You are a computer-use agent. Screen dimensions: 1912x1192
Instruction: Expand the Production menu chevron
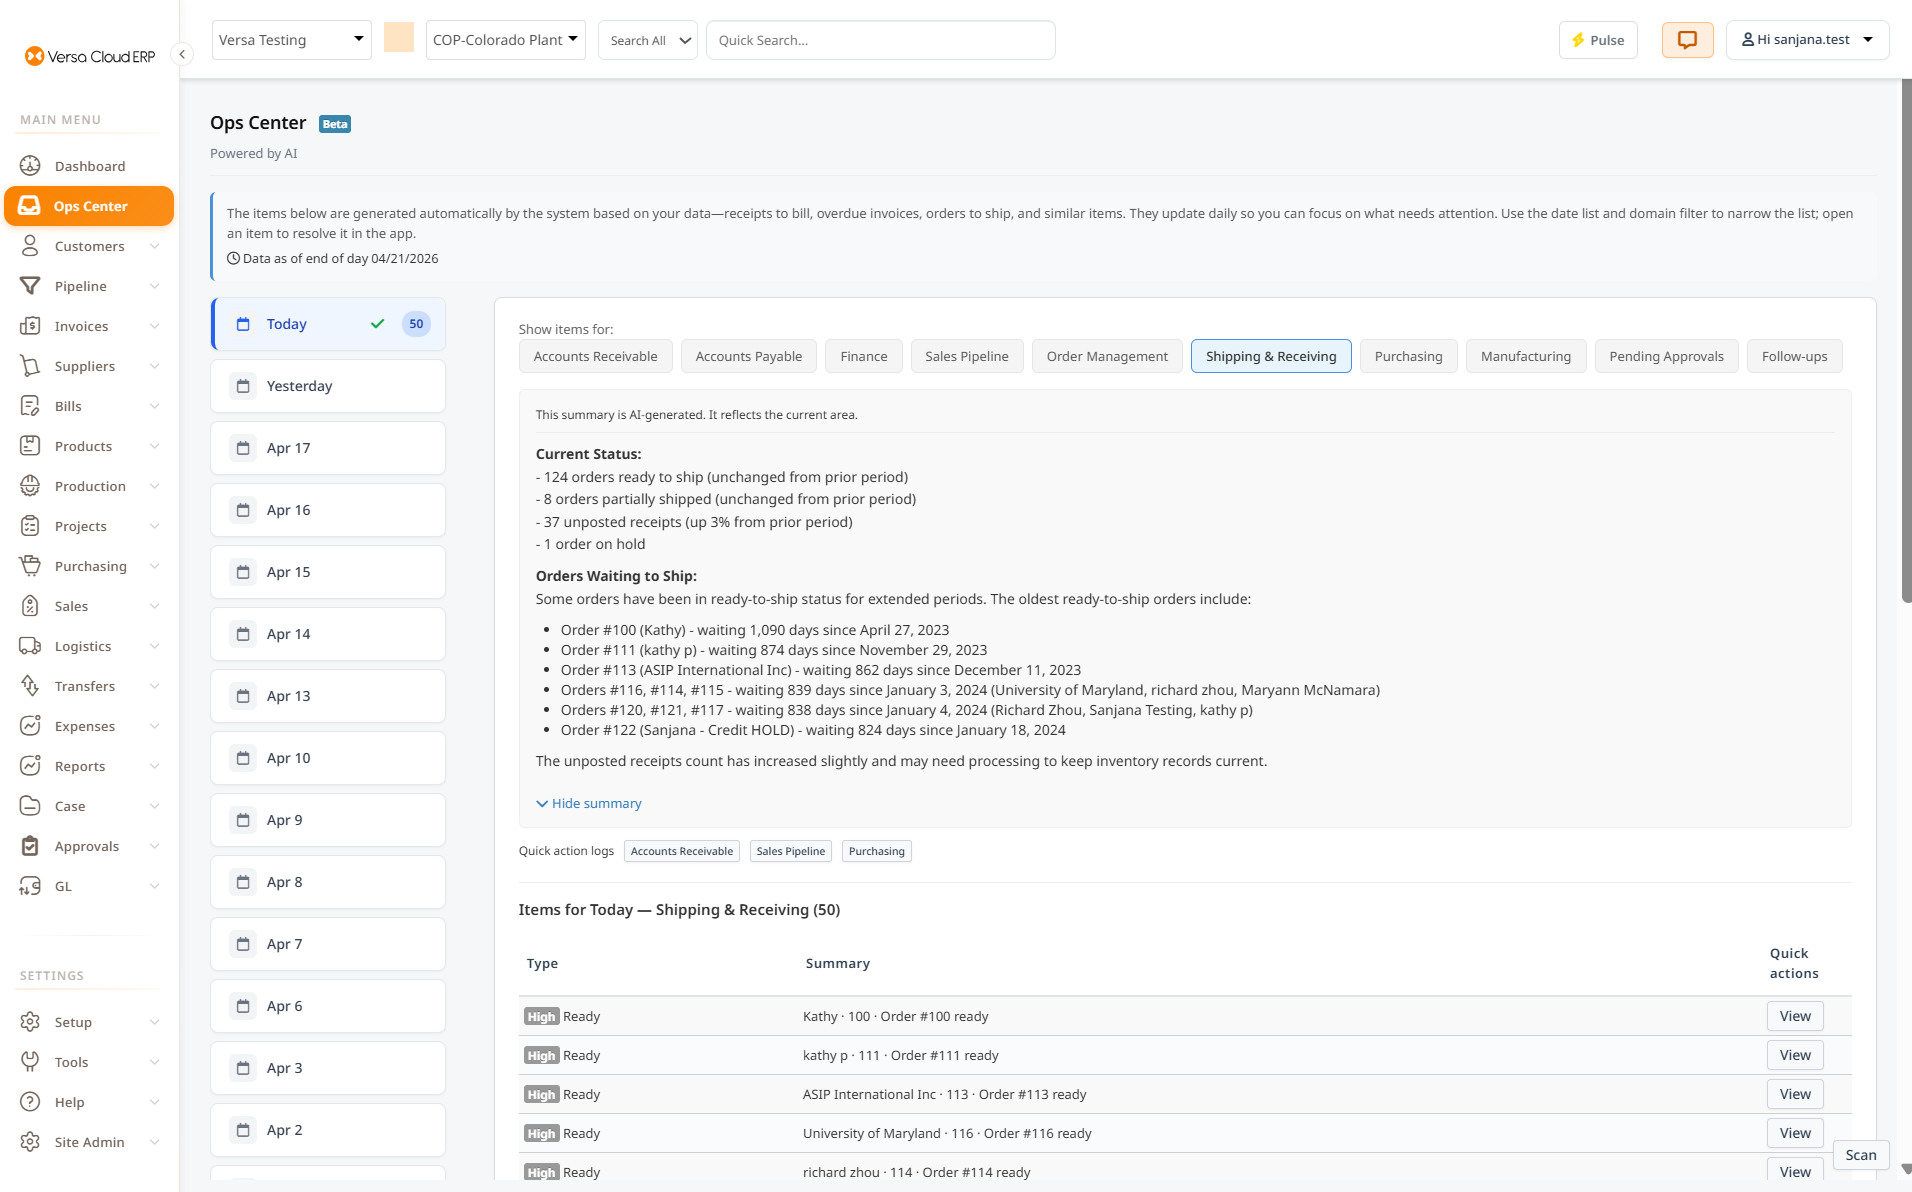point(154,486)
